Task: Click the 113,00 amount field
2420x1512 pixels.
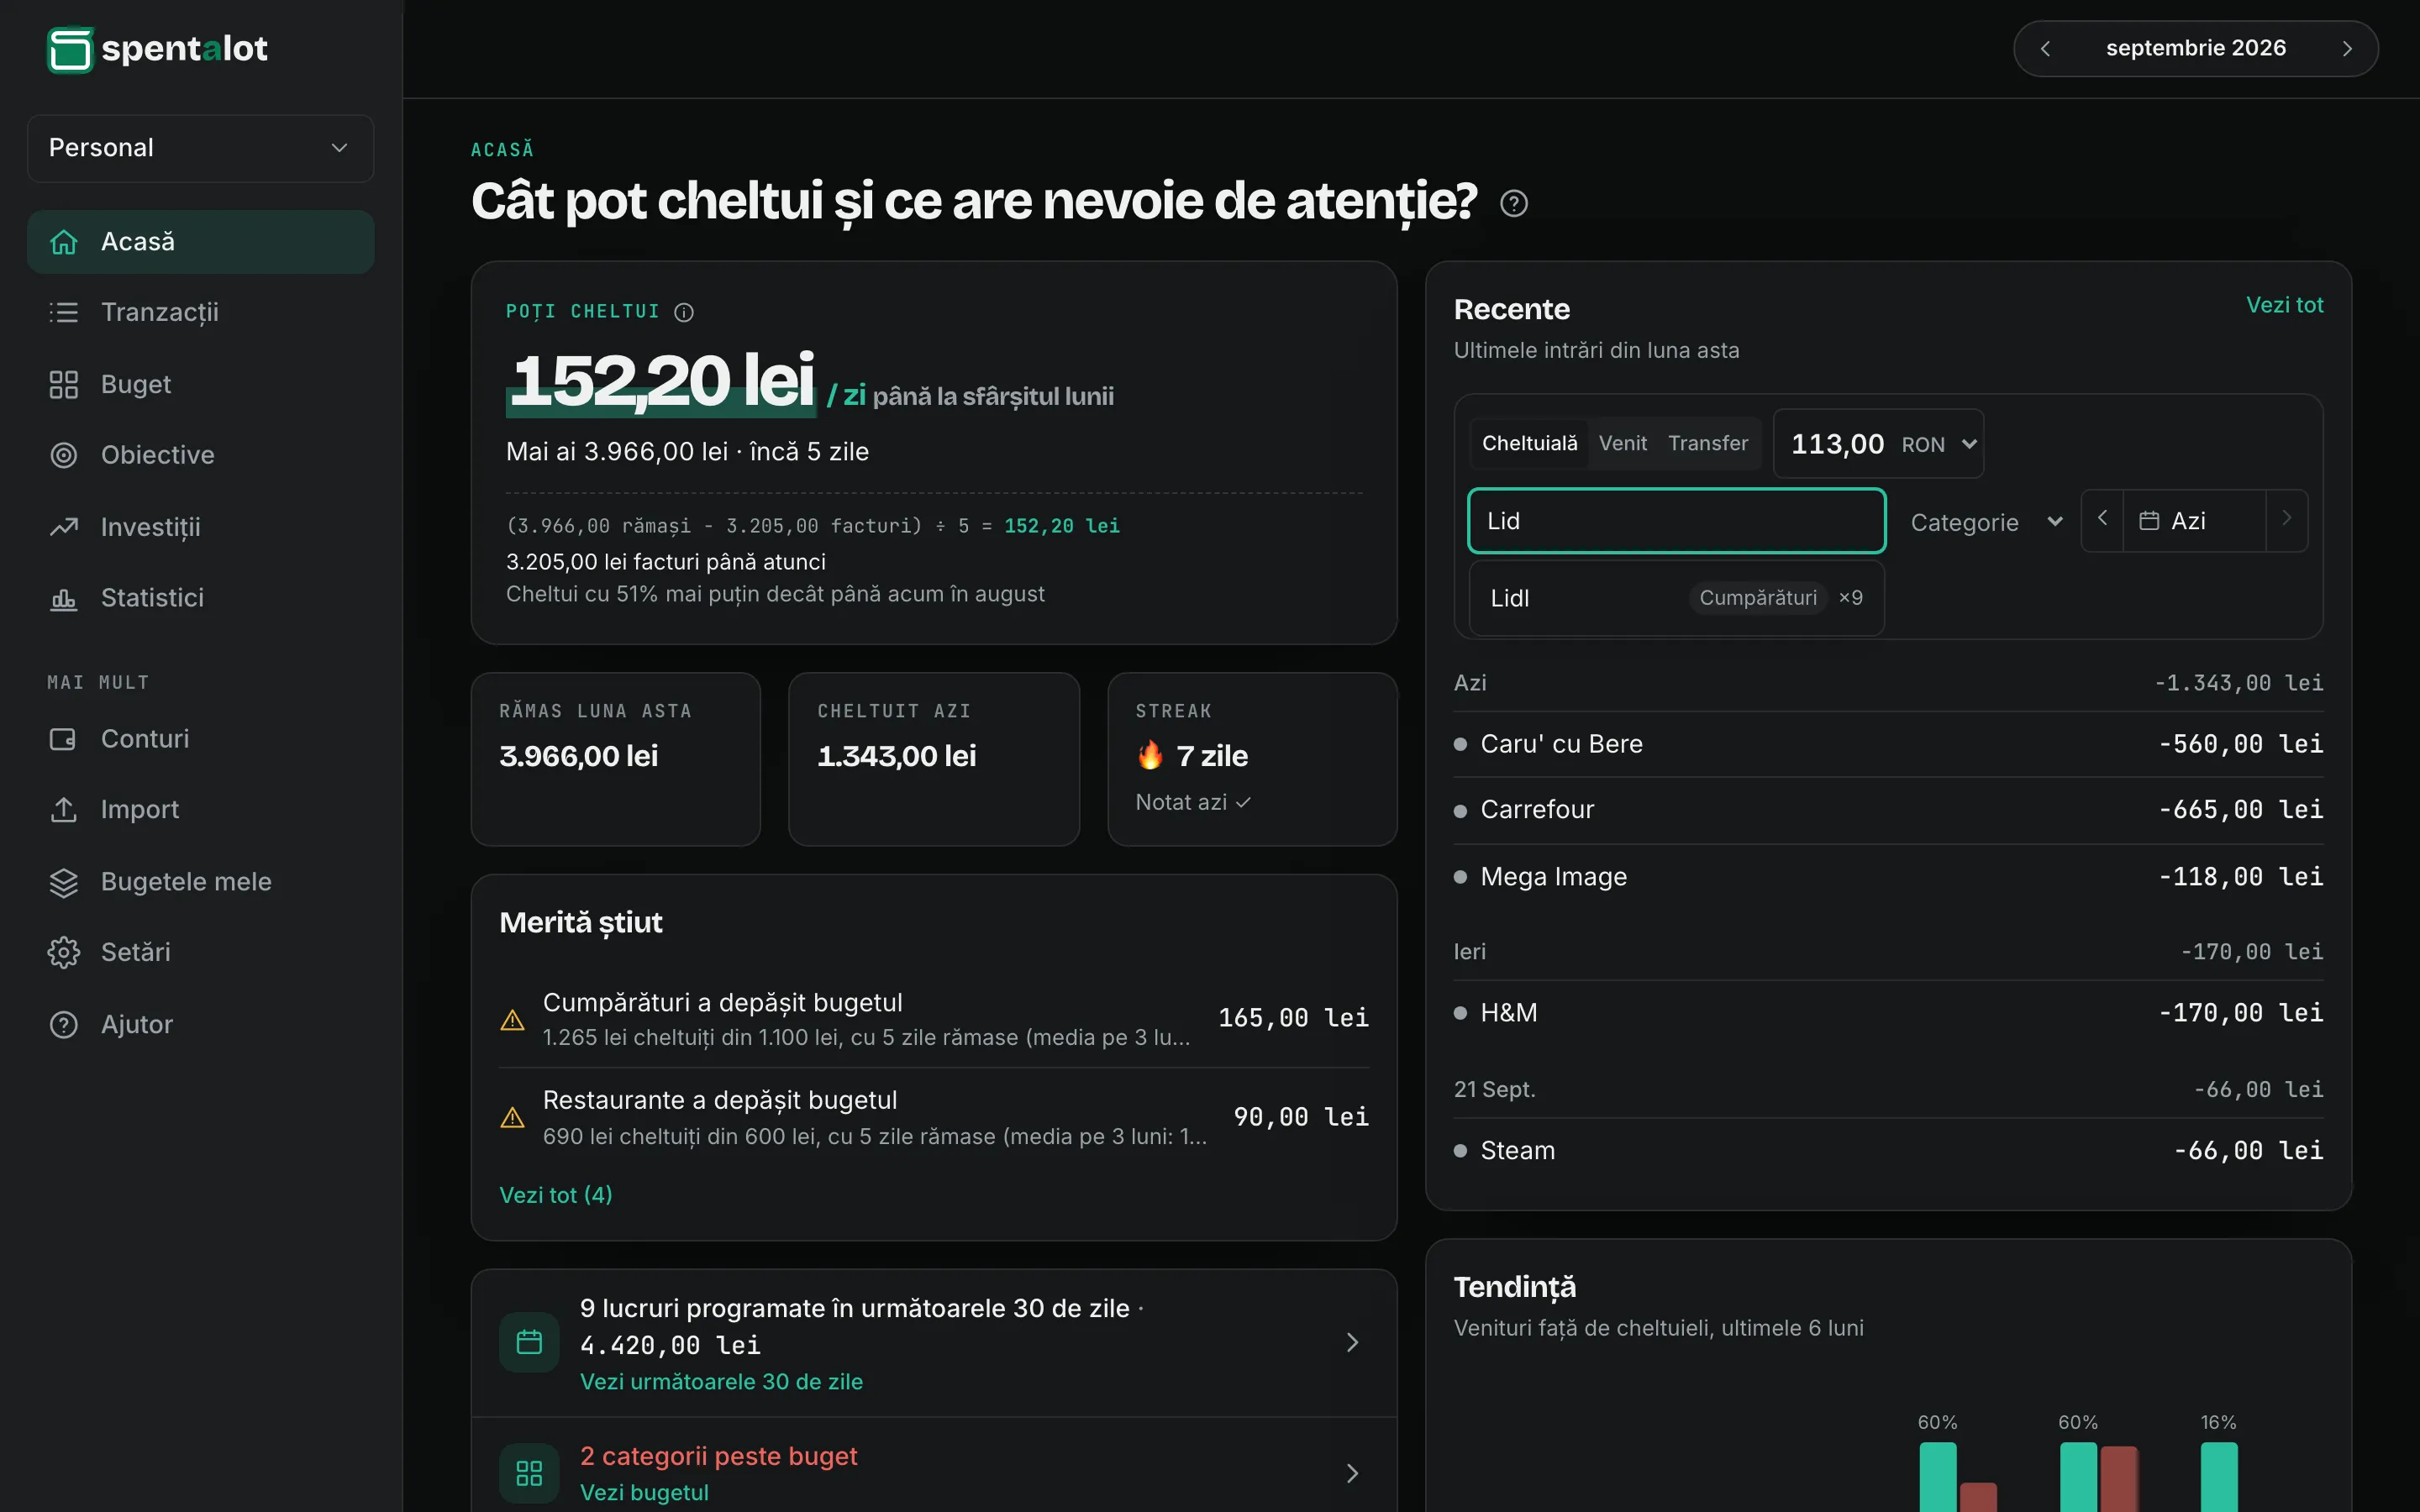Action: (1837, 444)
